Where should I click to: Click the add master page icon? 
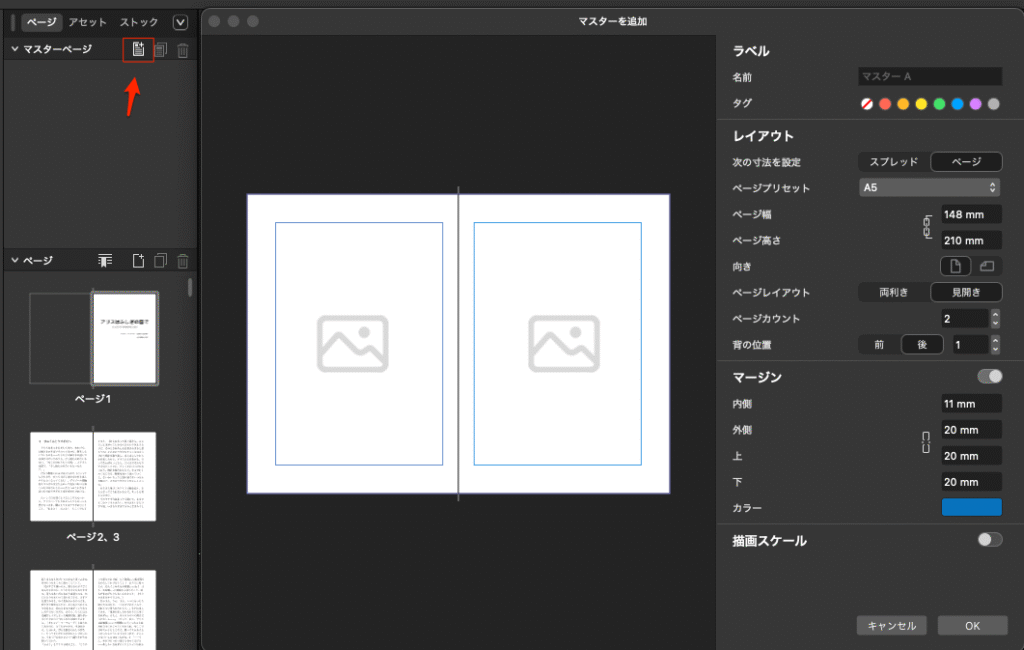click(x=139, y=49)
